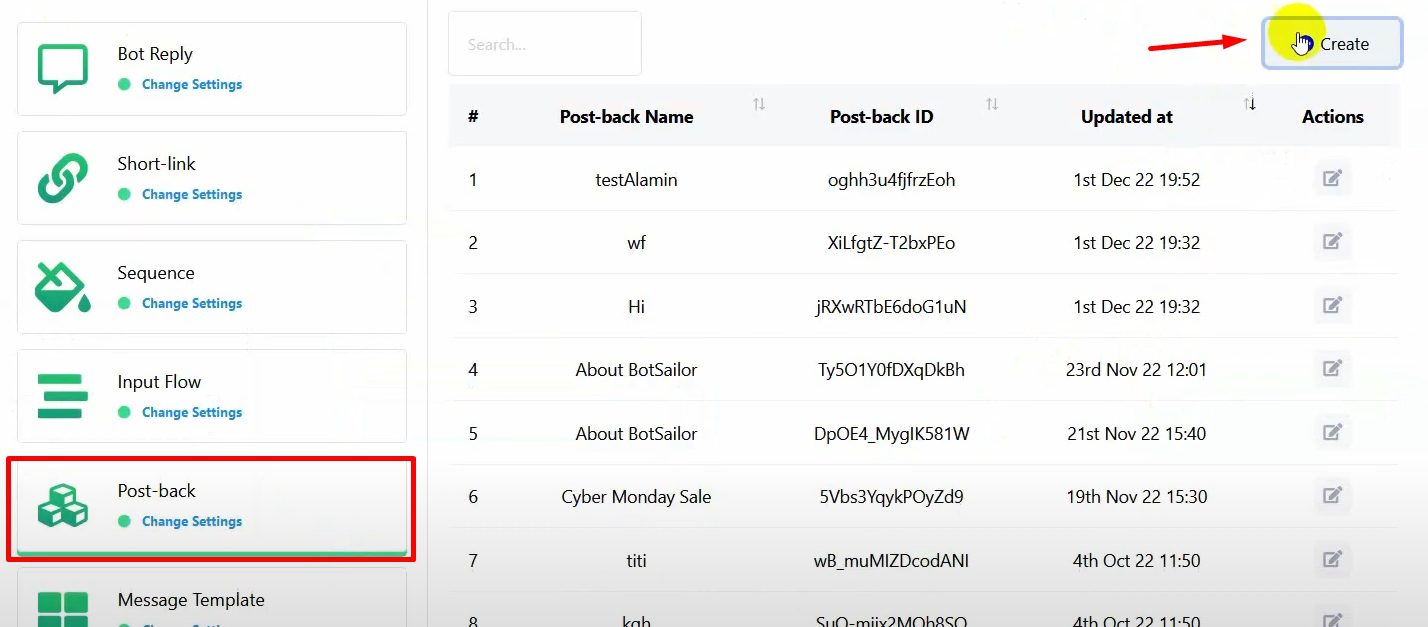Click the Short-link chain icon
This screenshot has height=627, width=1428.
[x=62, y=178]
